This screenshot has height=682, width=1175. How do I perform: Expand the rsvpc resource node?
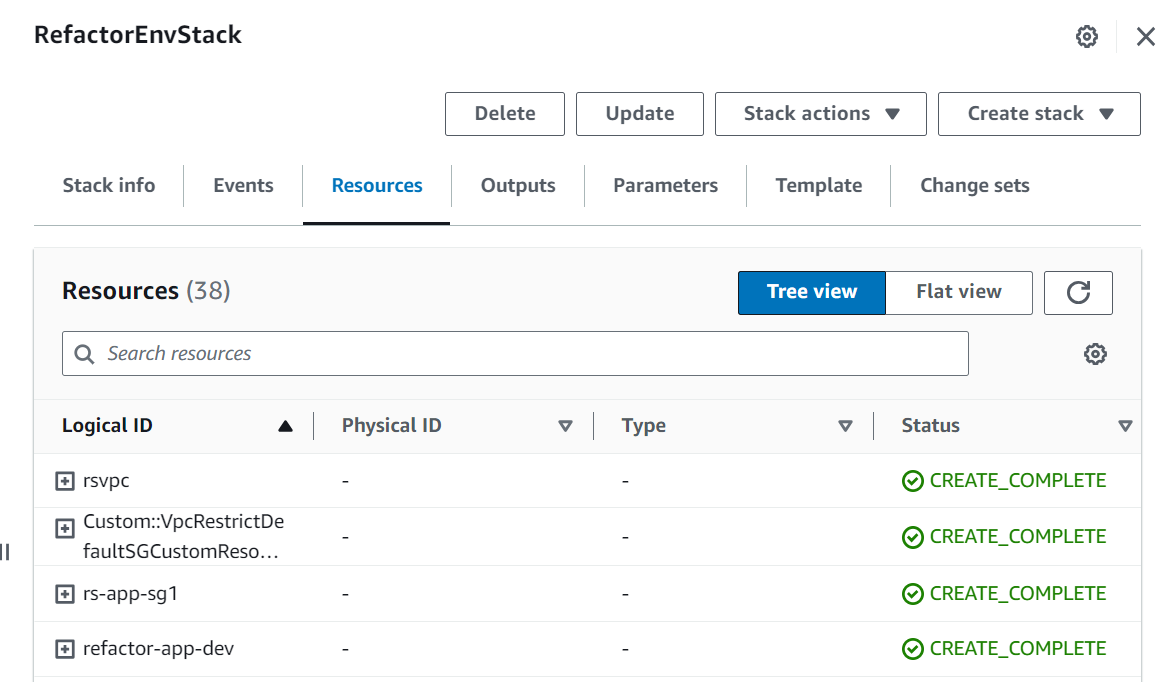64,480
